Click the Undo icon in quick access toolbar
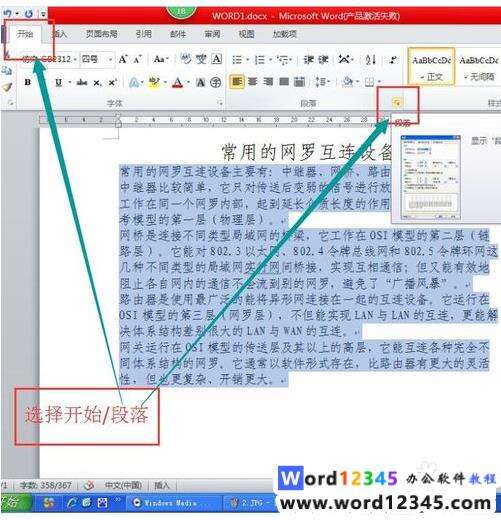This screenshot has height=520, width=501. pos(7,14)
